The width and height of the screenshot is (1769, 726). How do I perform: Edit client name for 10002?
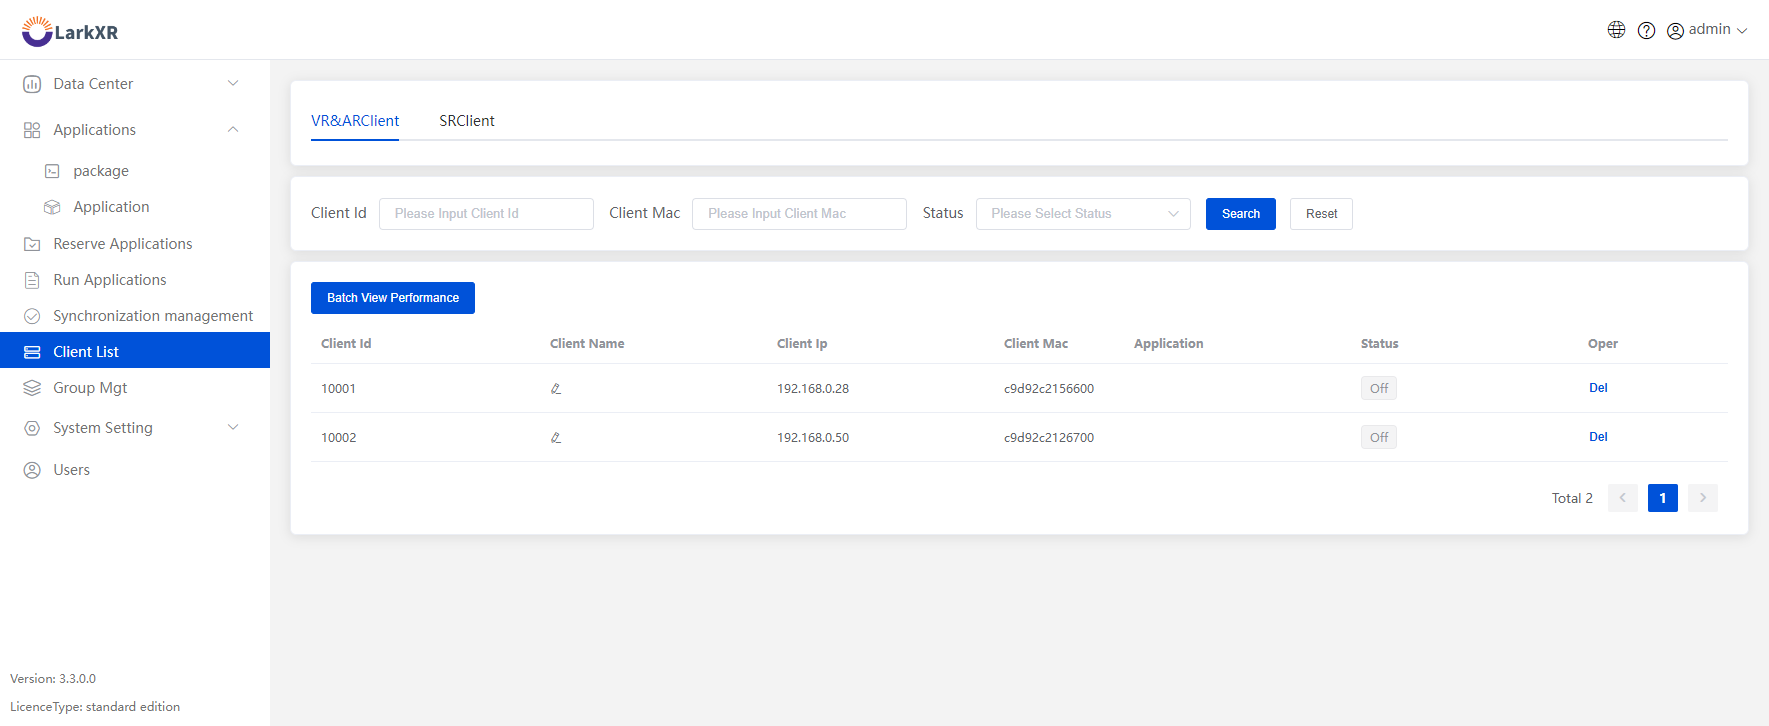click(556, 438)
